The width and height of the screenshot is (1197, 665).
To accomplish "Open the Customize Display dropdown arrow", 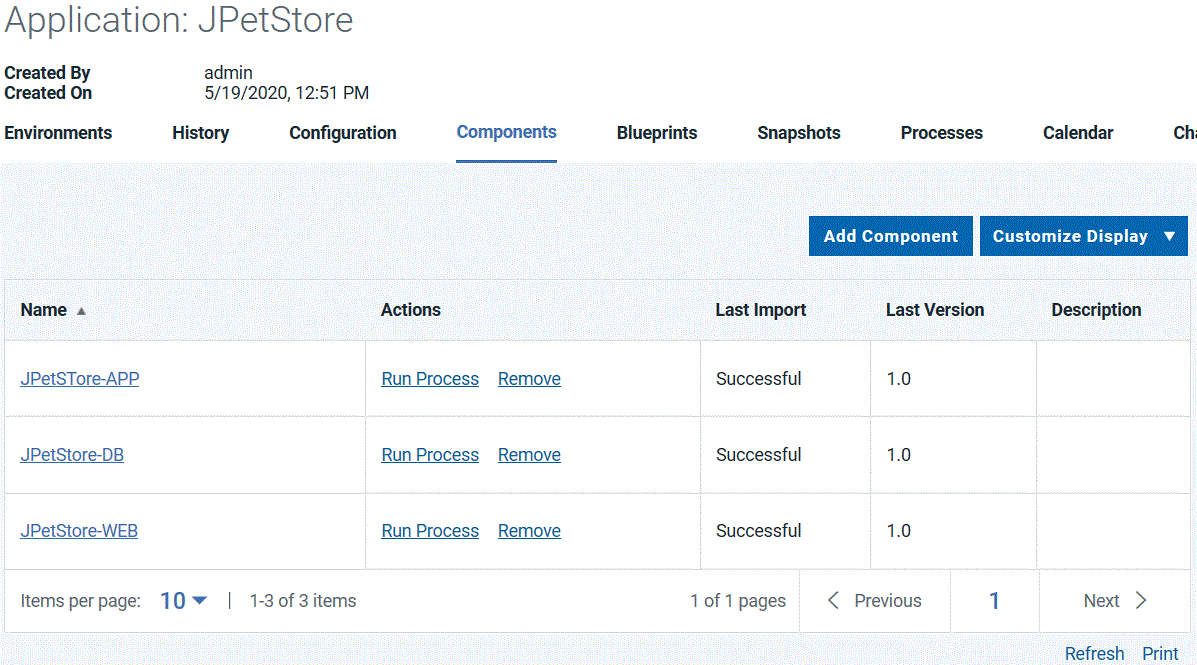I will [x=1168, y=236].
